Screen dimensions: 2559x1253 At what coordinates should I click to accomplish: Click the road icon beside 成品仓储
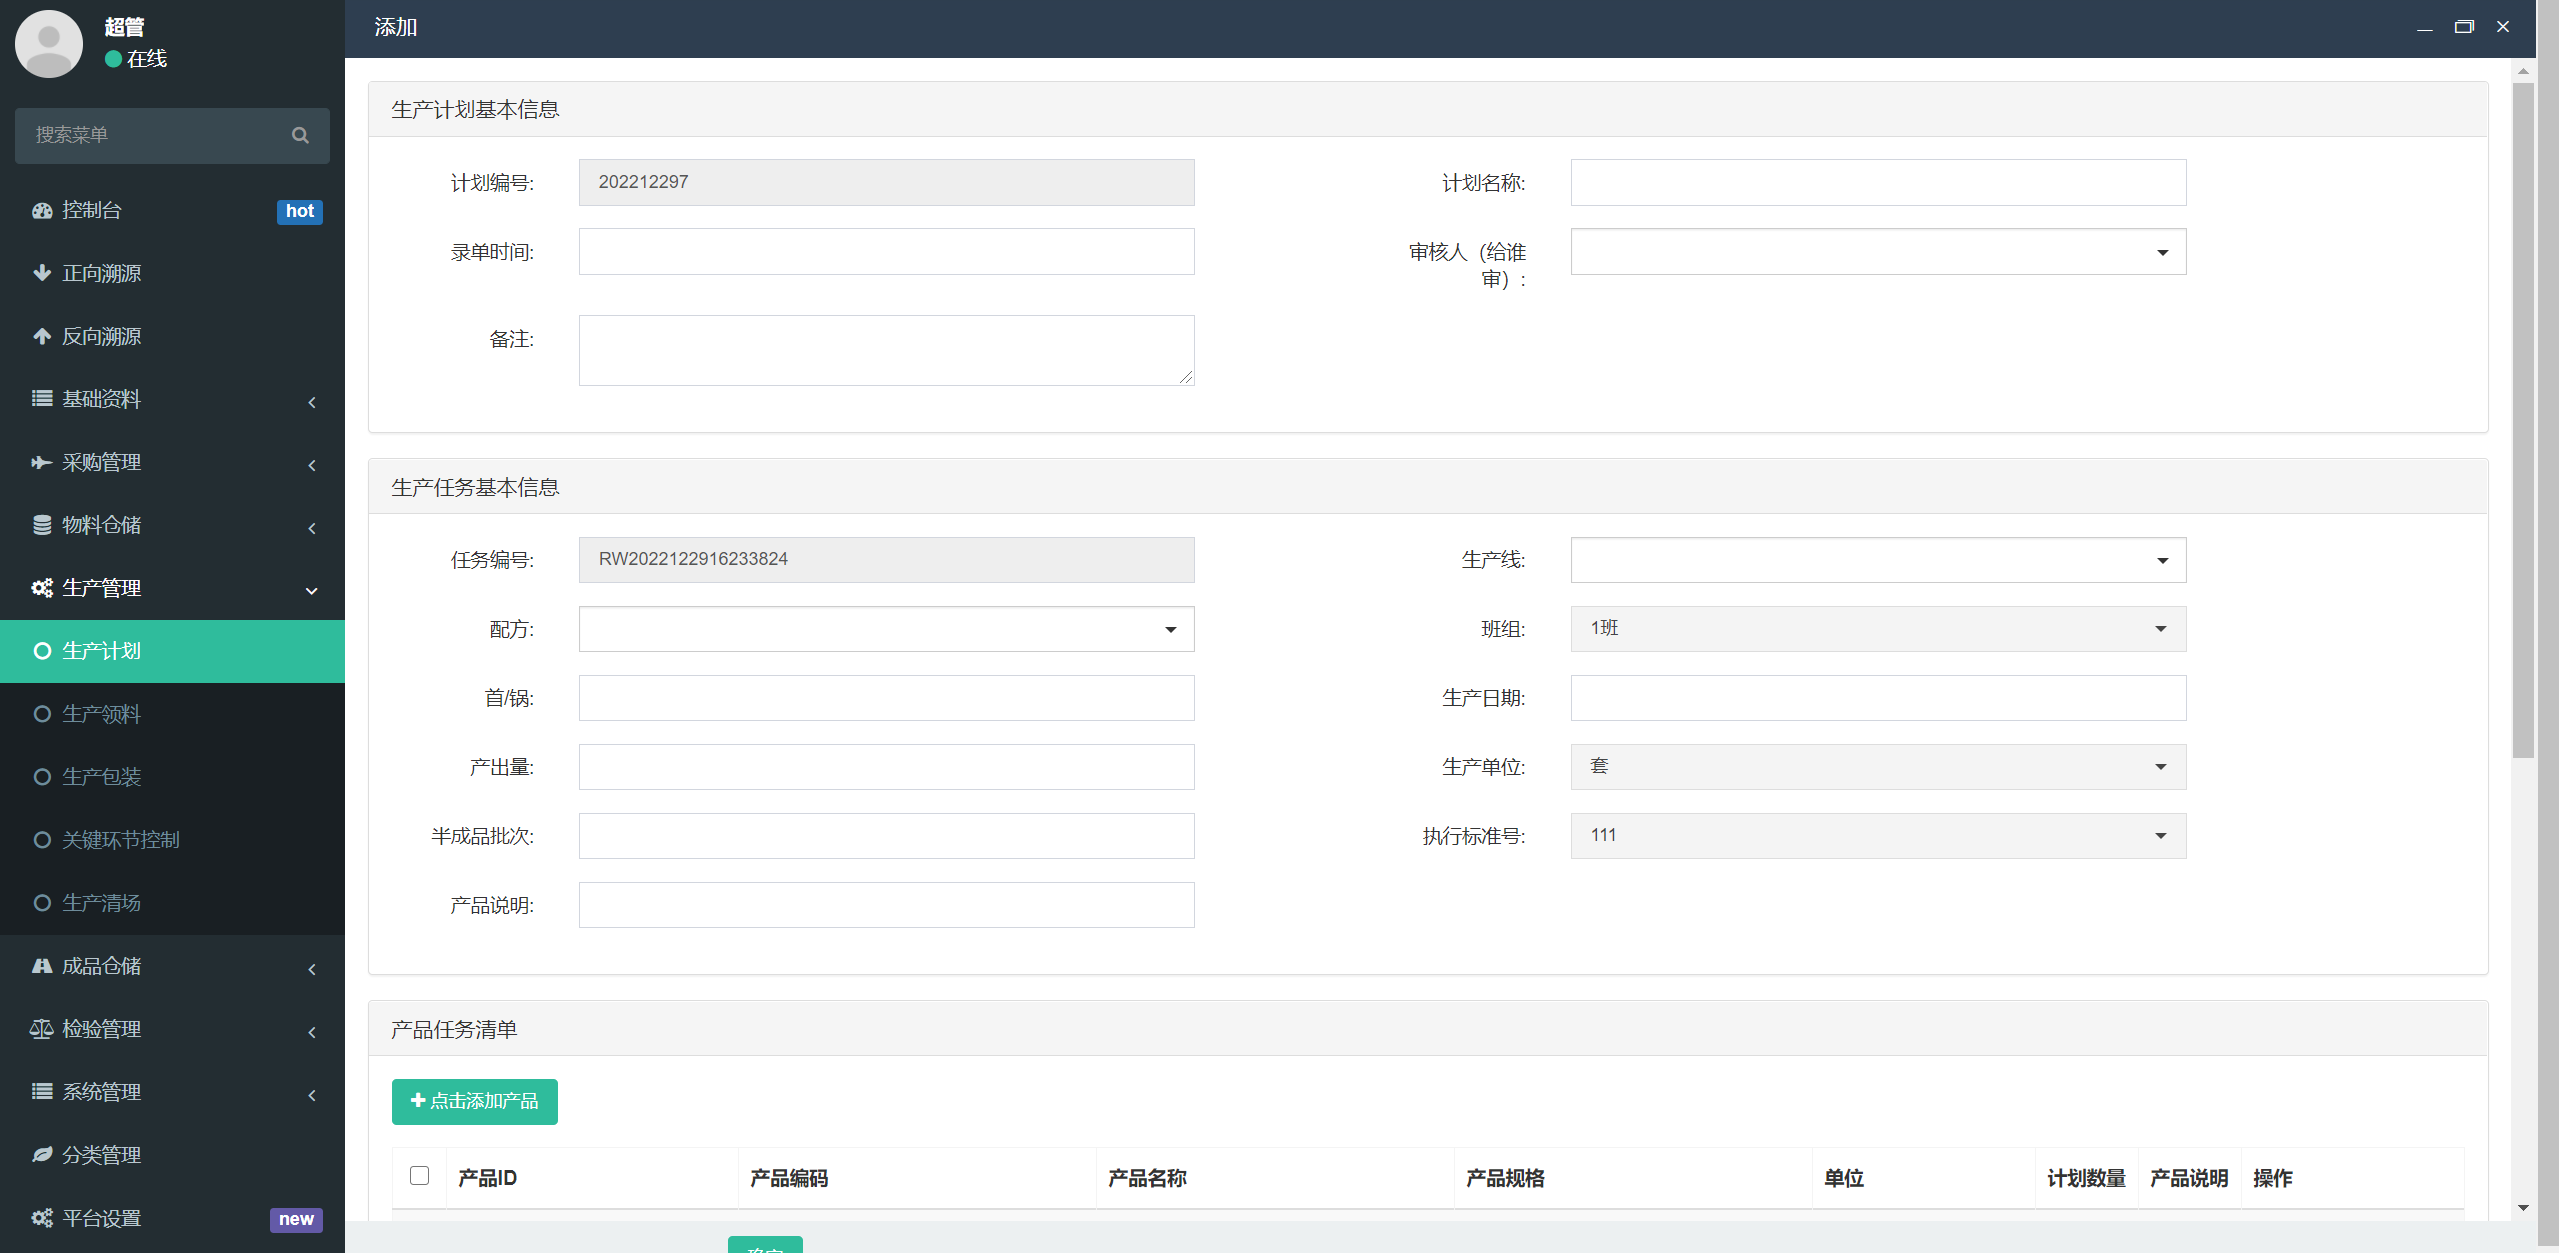click(x=42, y=966)
